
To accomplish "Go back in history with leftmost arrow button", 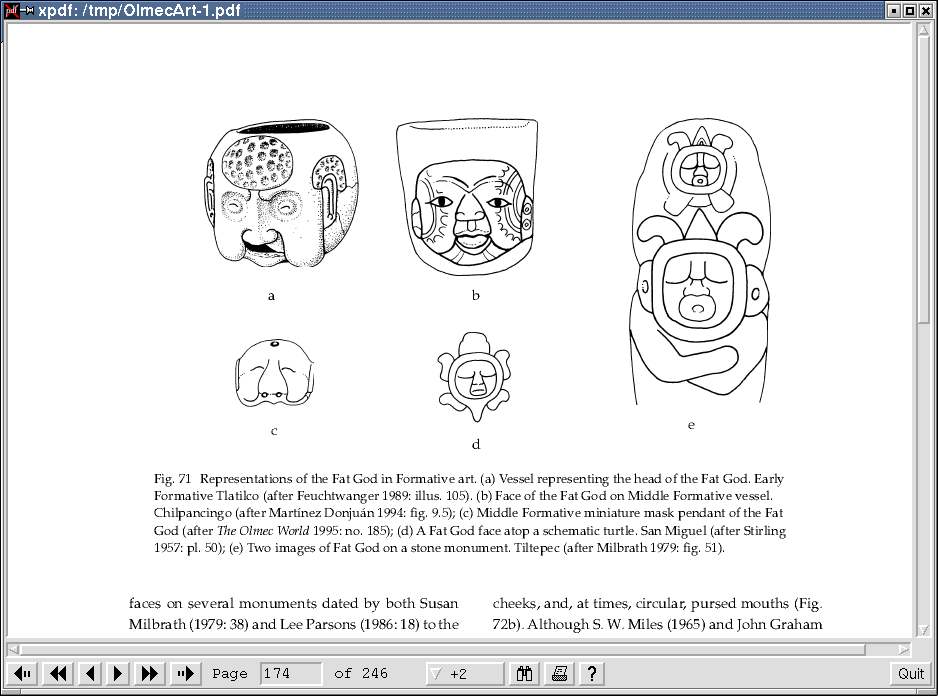I will point(23,674).
